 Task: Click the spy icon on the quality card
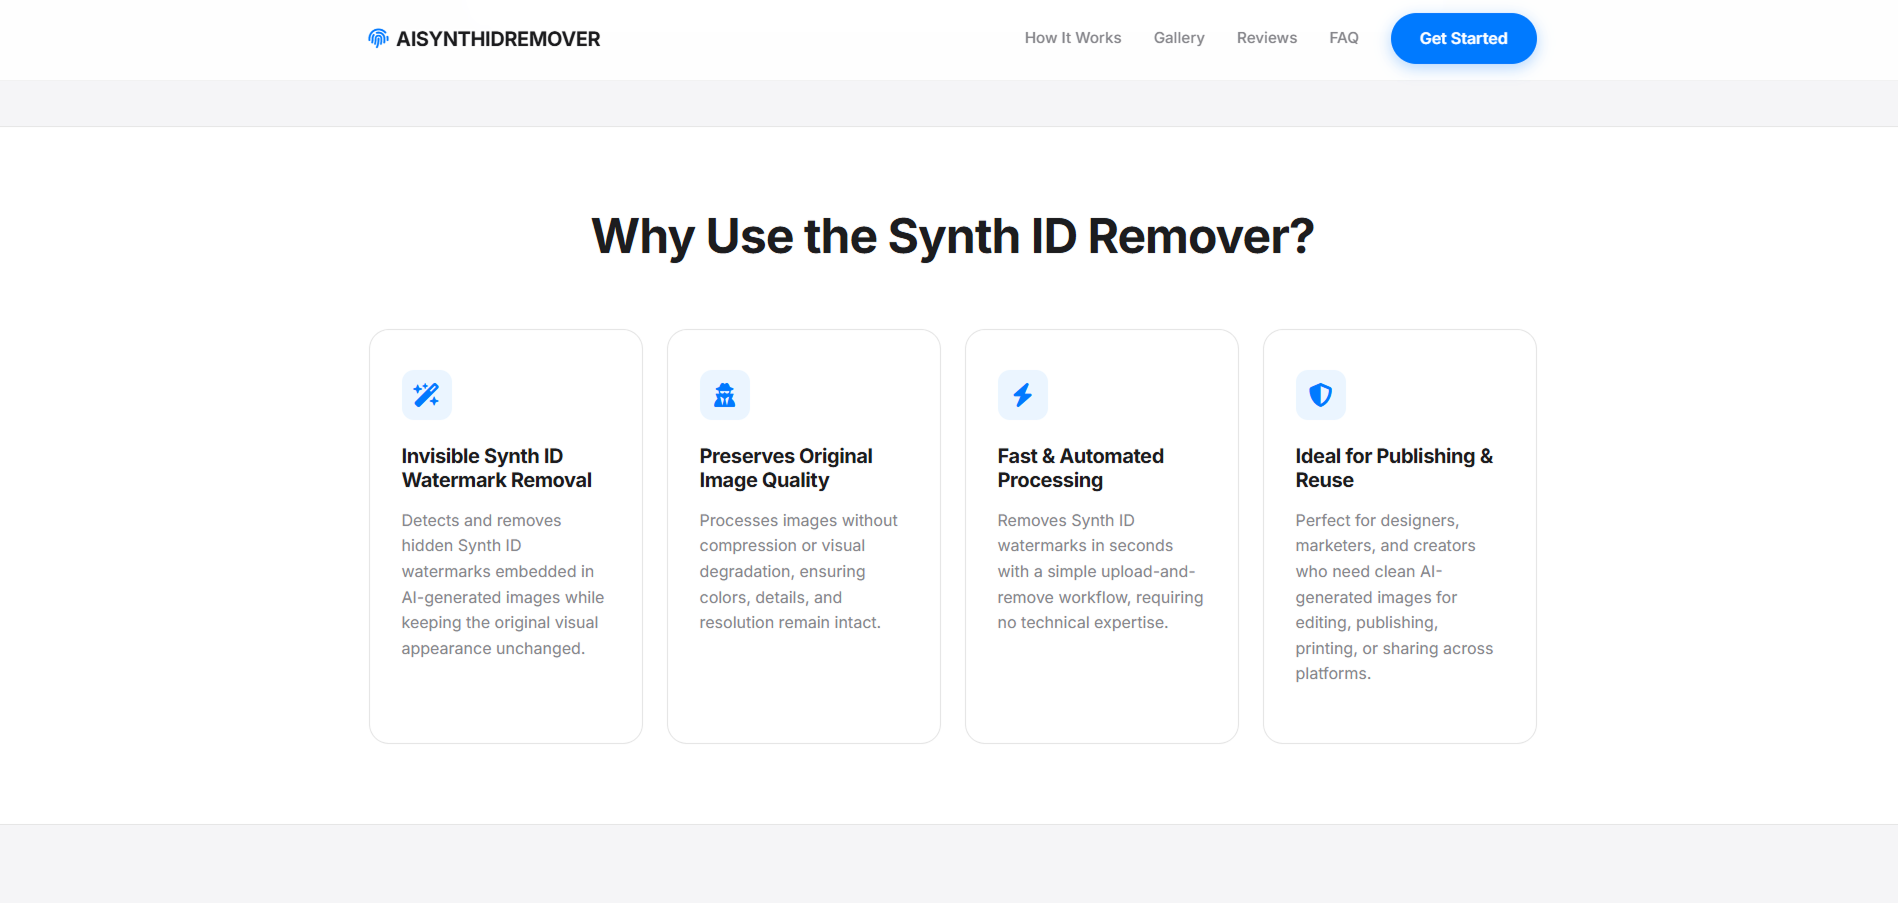click(724, 394)
